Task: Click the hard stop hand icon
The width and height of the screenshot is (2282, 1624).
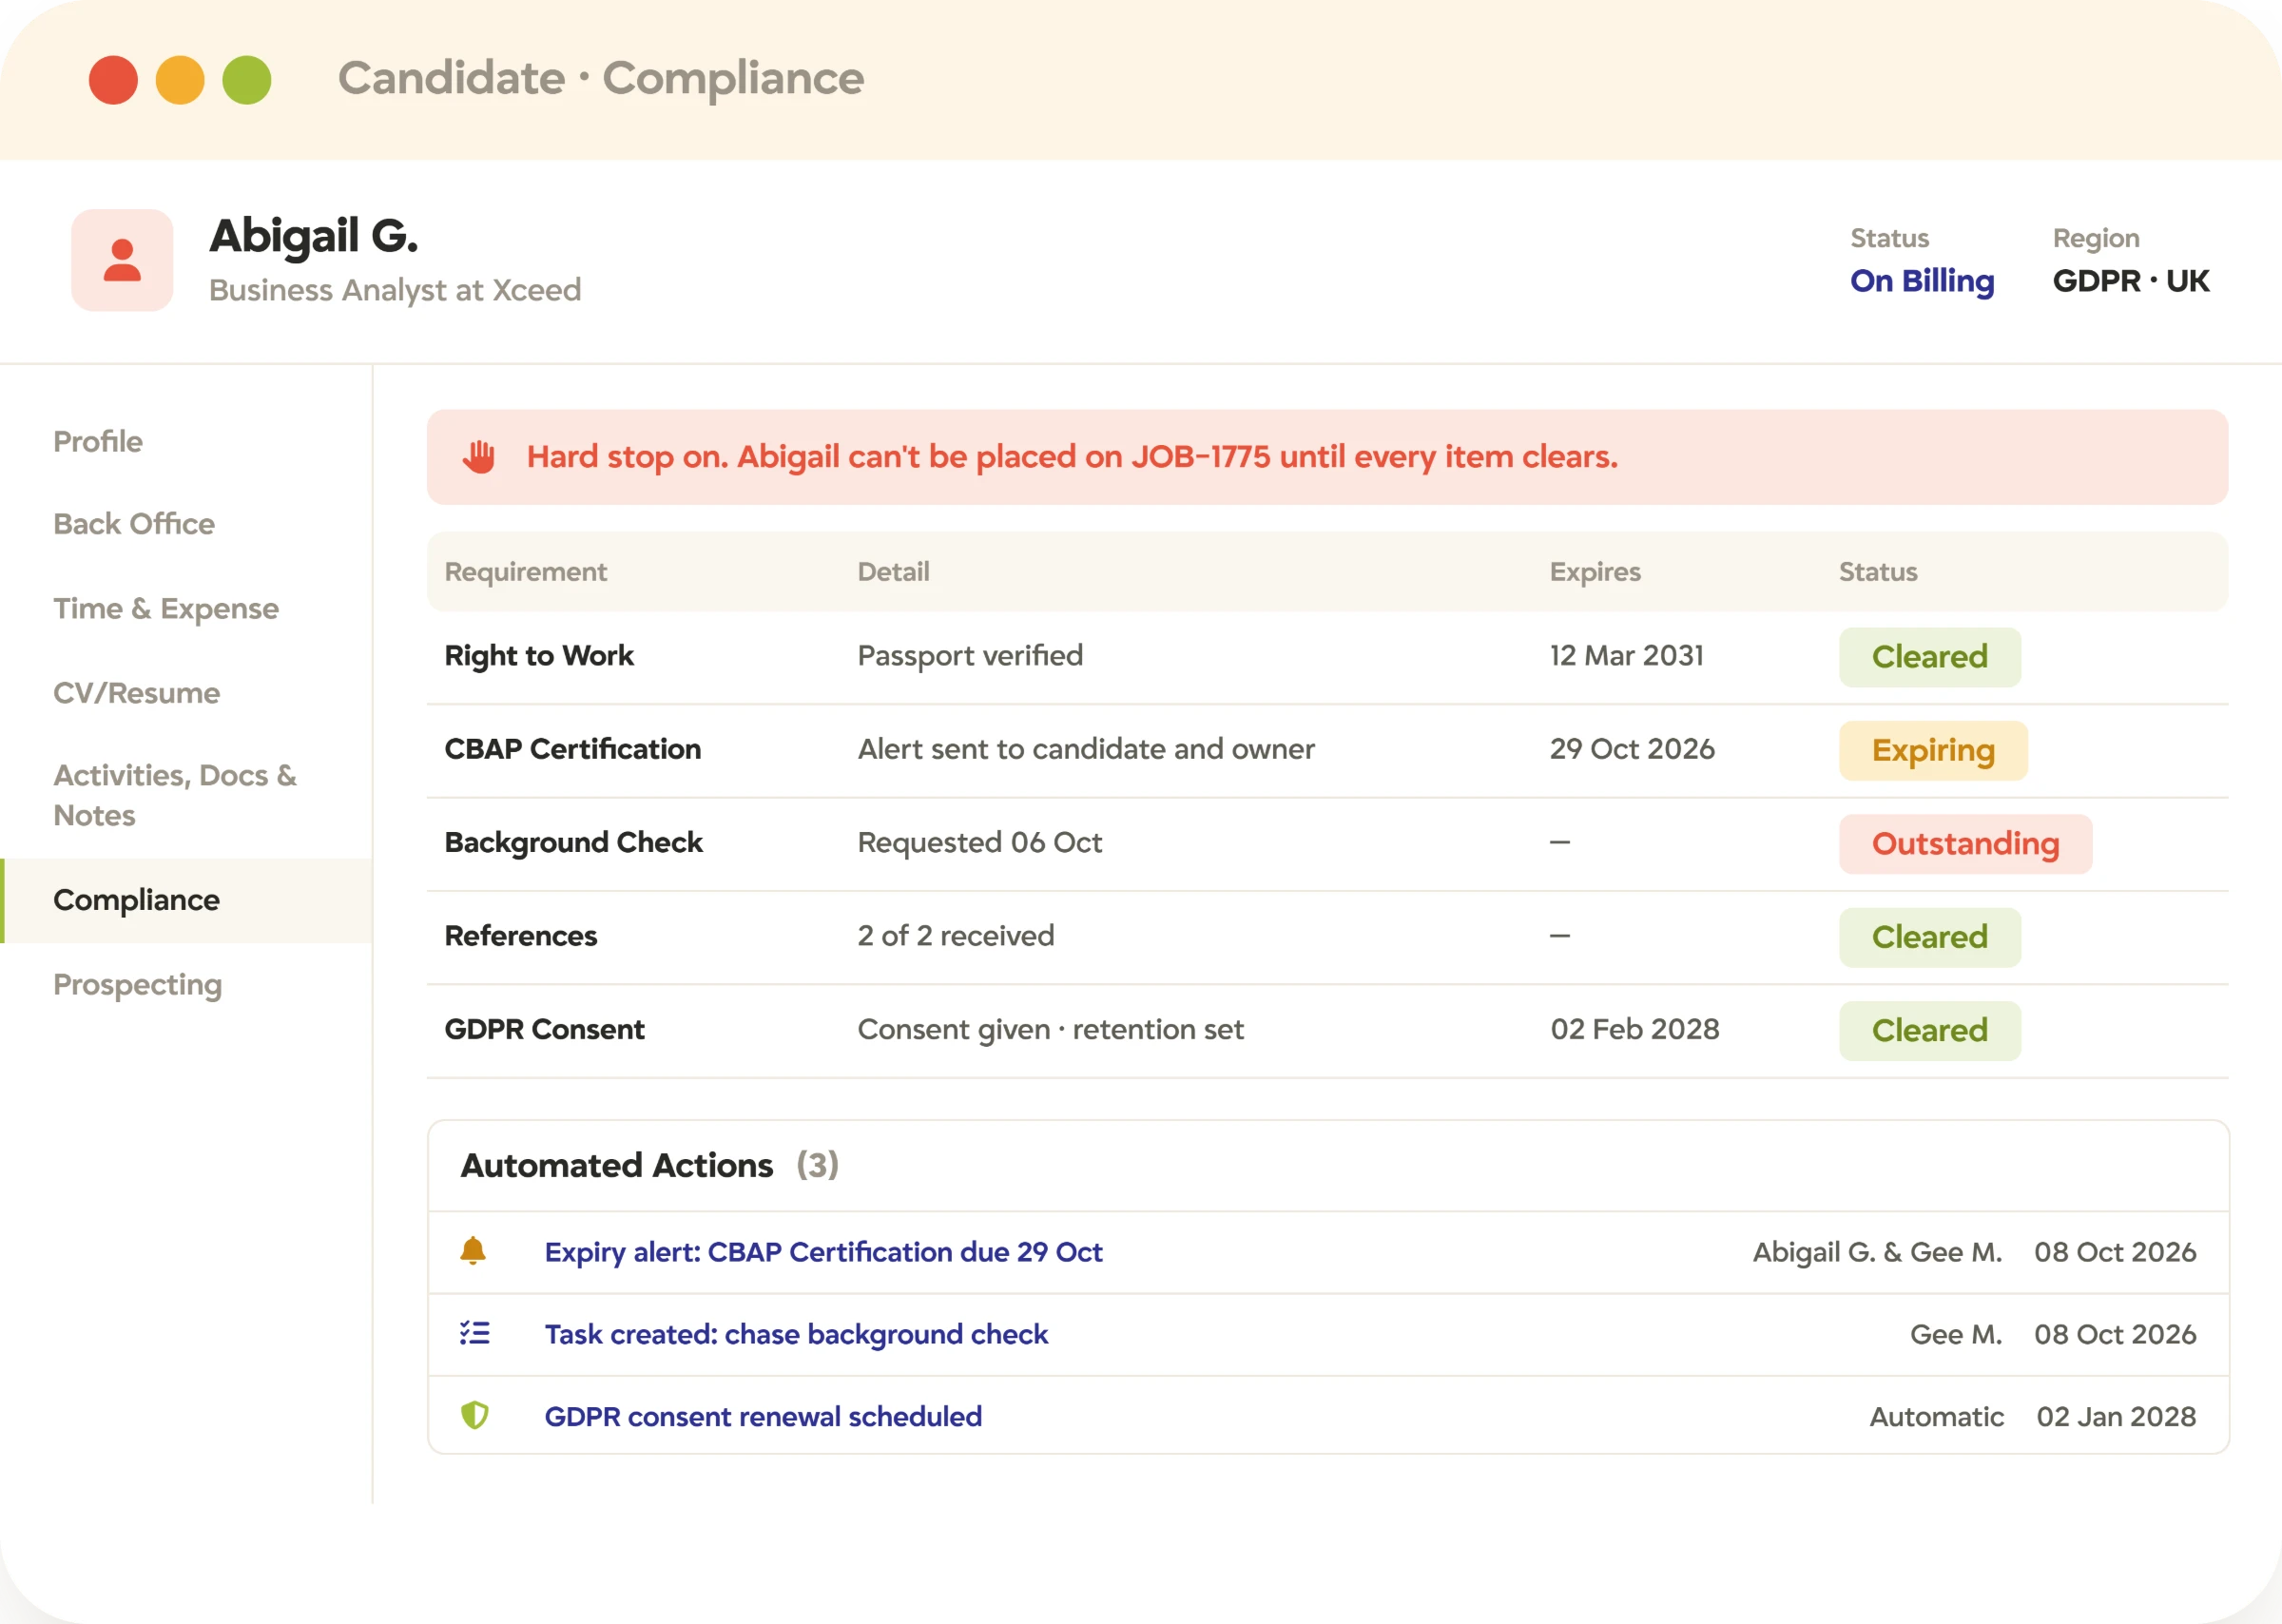Action: point(479,457)
